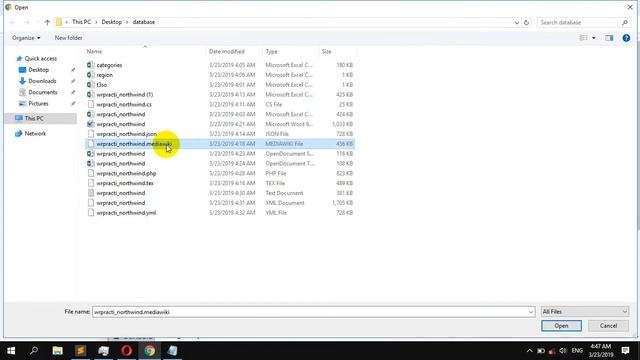Screen dimensions: 640x360
Task: Open Sublime Text from the taskbar
Action: (80, 351)
